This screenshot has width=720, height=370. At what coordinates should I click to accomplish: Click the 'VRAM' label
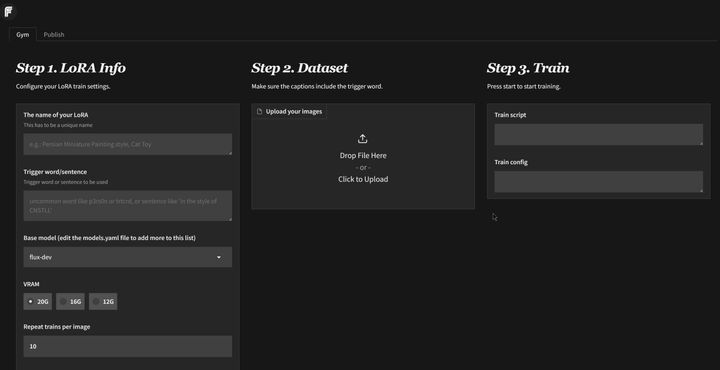tap(31, 284)
